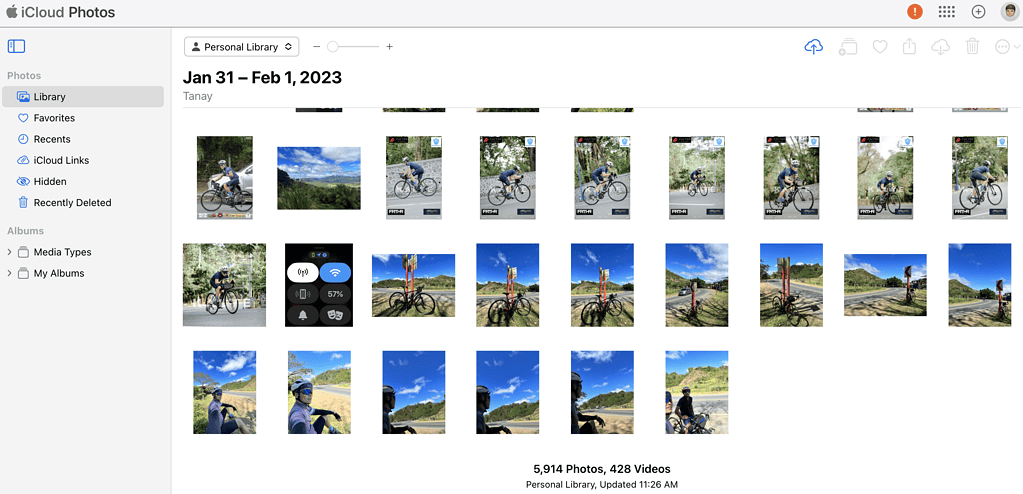The height and width of the screenshot is (494, 1023).
Task: Click the orange alert notification icon
Action: coord(915,11)
